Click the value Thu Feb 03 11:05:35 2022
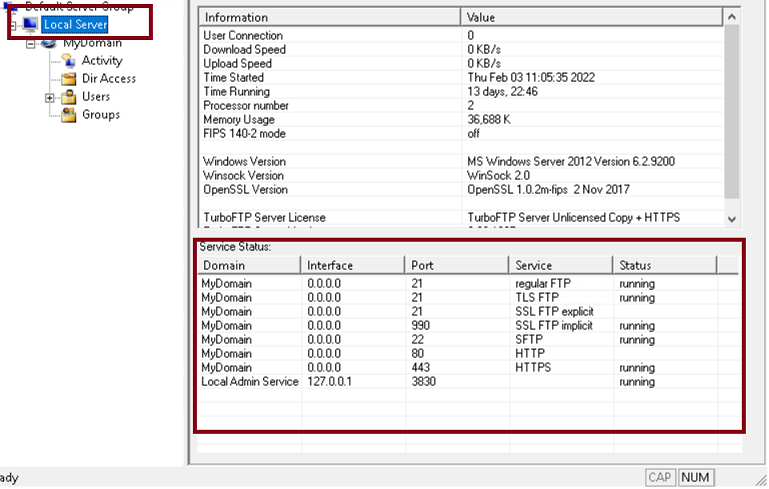Screen dimensions: 769x489 click(x=531, y=77)
